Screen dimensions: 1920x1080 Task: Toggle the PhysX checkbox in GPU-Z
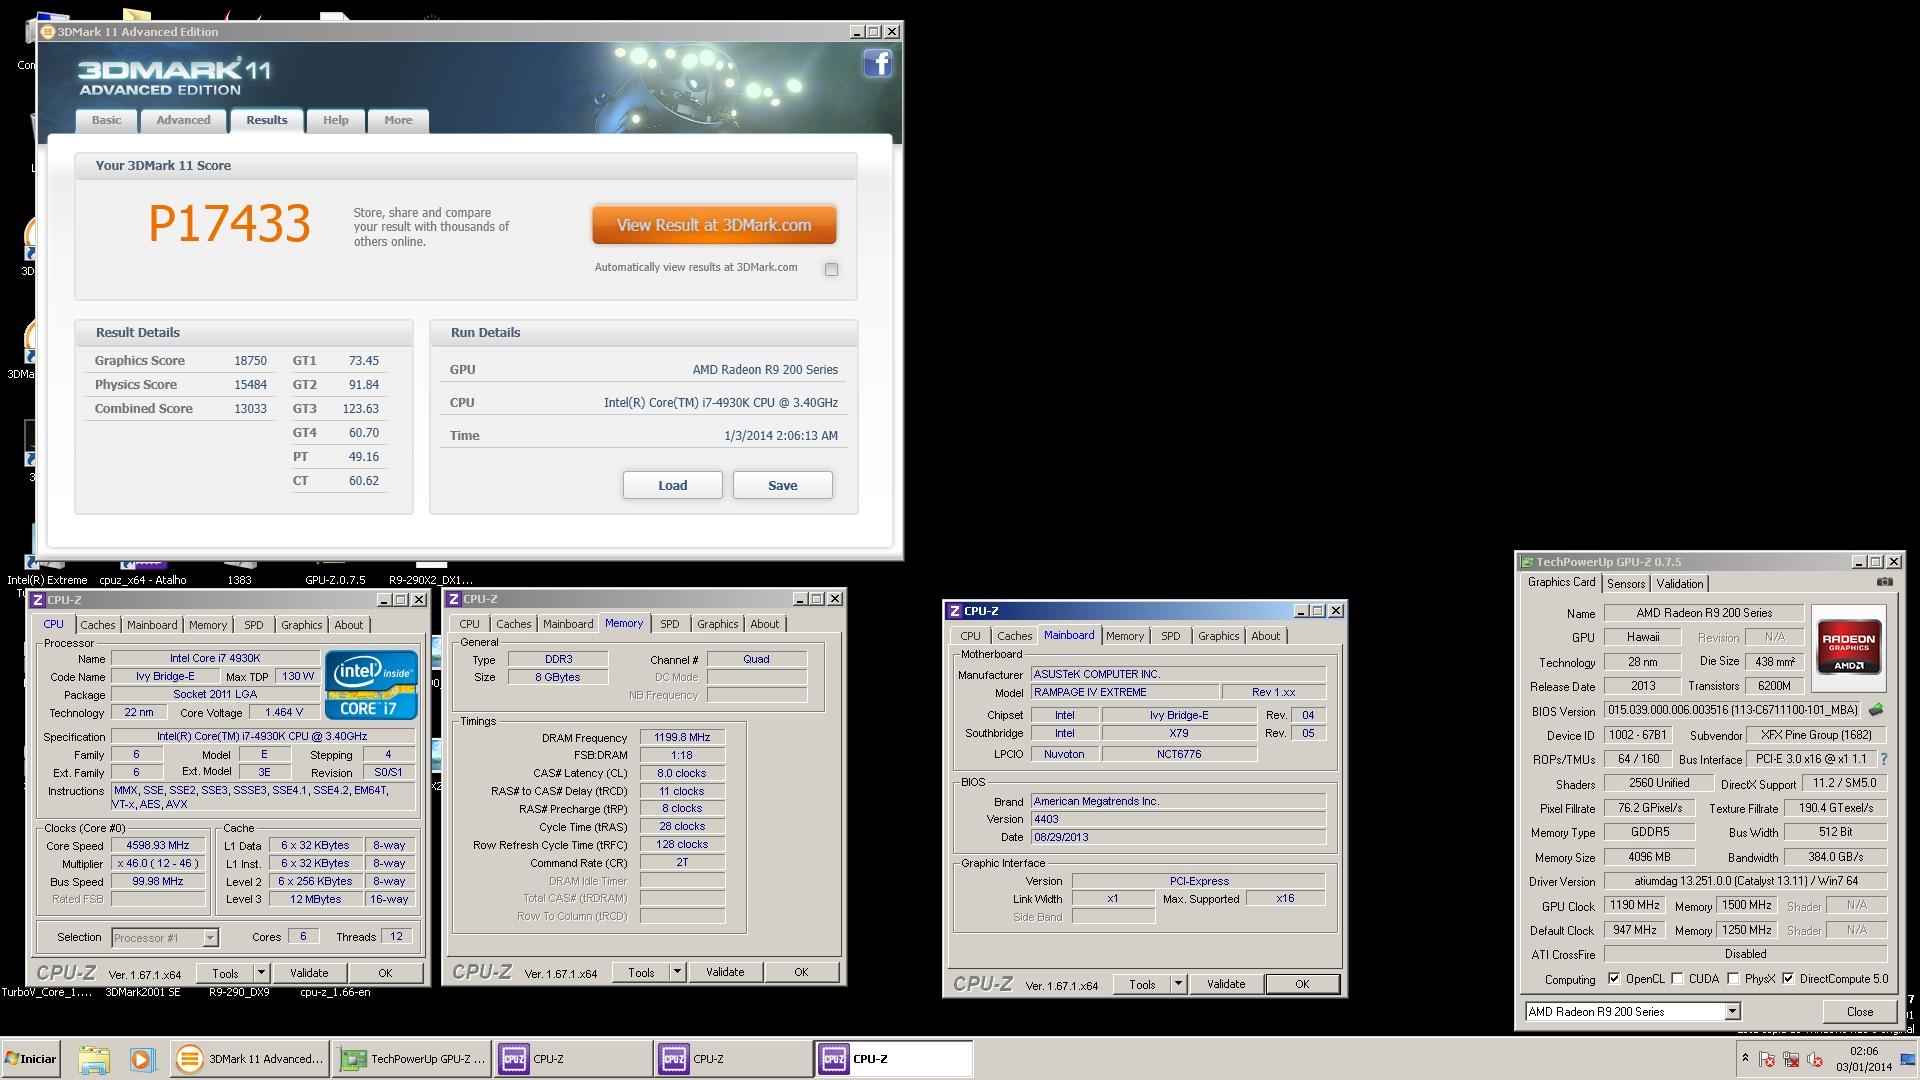click(x=1733, y=979)
